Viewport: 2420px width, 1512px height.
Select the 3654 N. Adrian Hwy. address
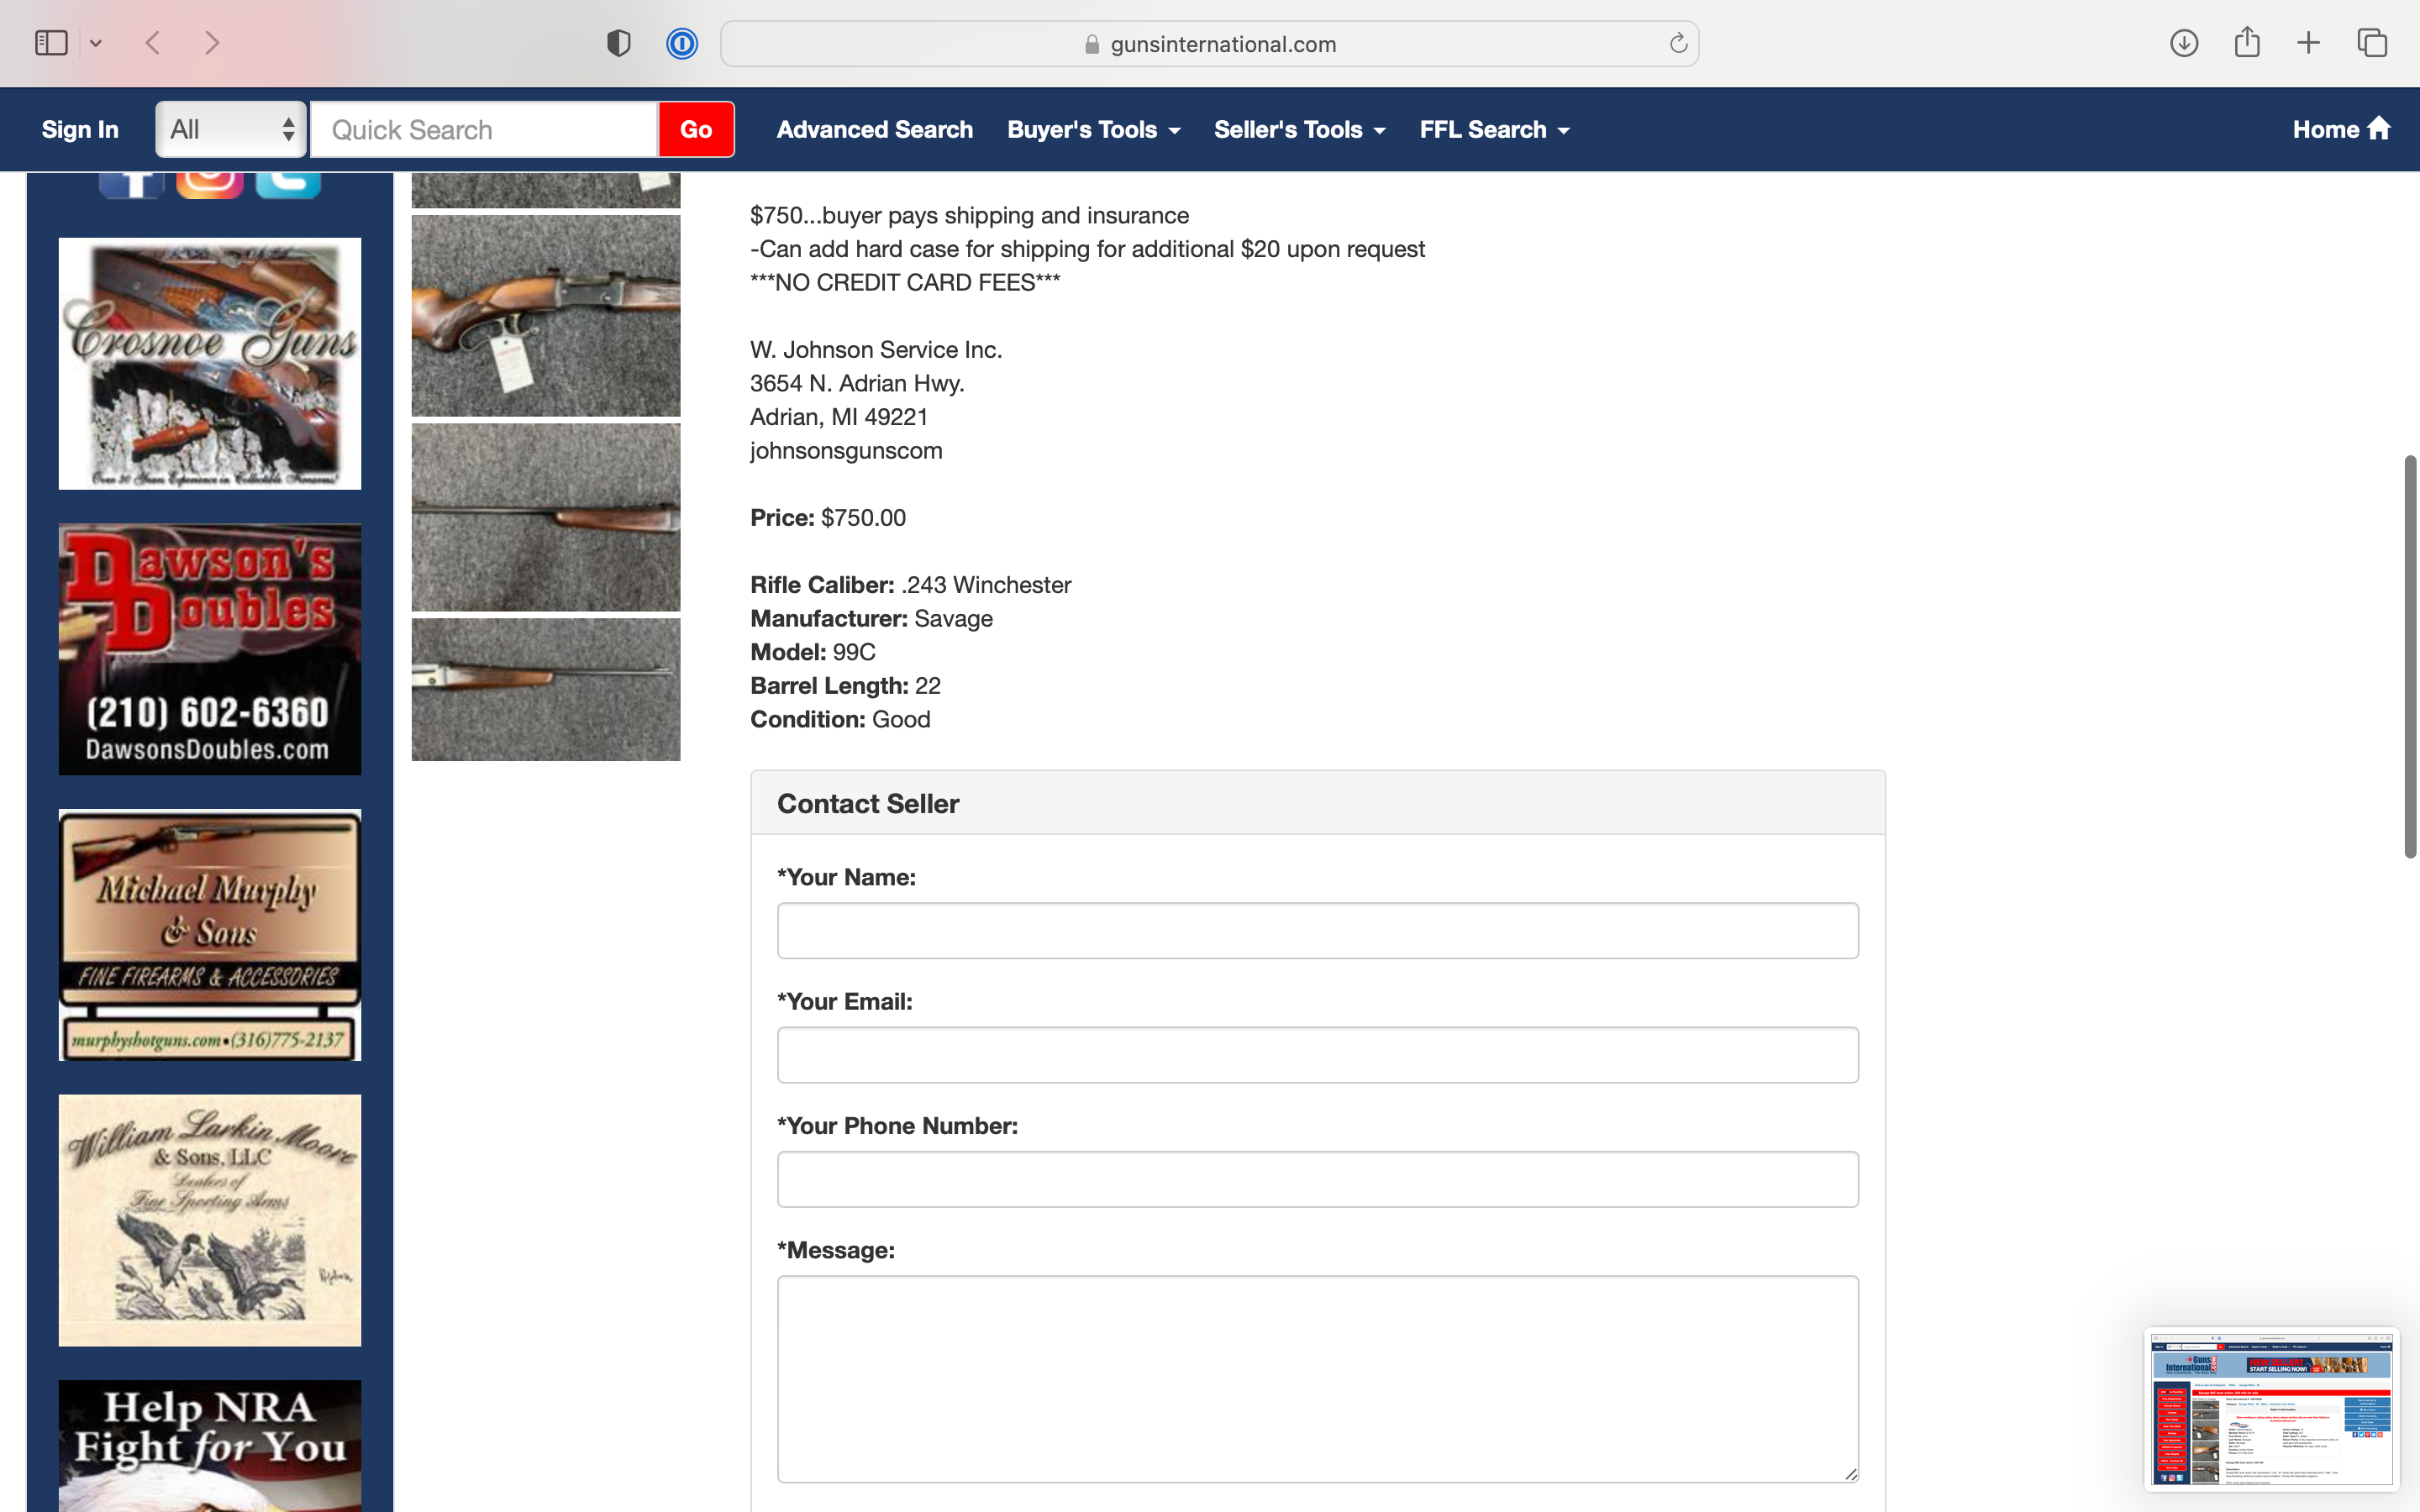(857, 384)
